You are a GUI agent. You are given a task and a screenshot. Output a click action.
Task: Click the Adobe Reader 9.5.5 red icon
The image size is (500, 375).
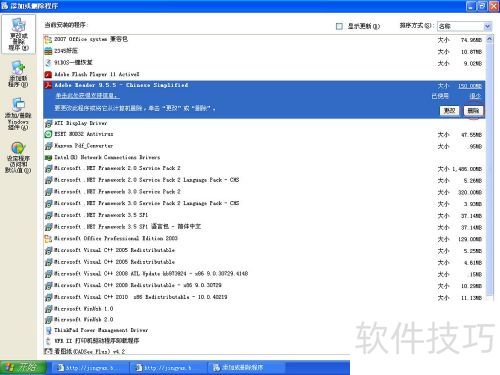pos(48,85)
